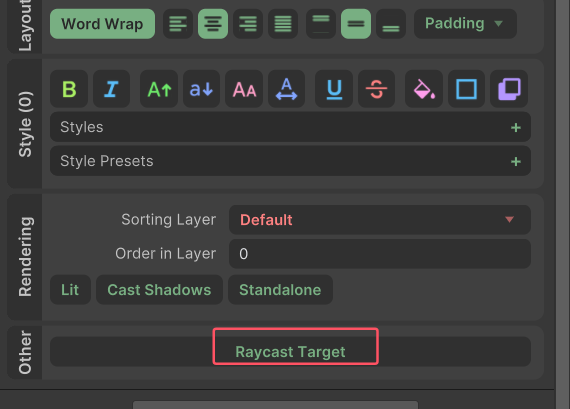
Task: Toggle Bold text style
Action: (x=69, y=89)
